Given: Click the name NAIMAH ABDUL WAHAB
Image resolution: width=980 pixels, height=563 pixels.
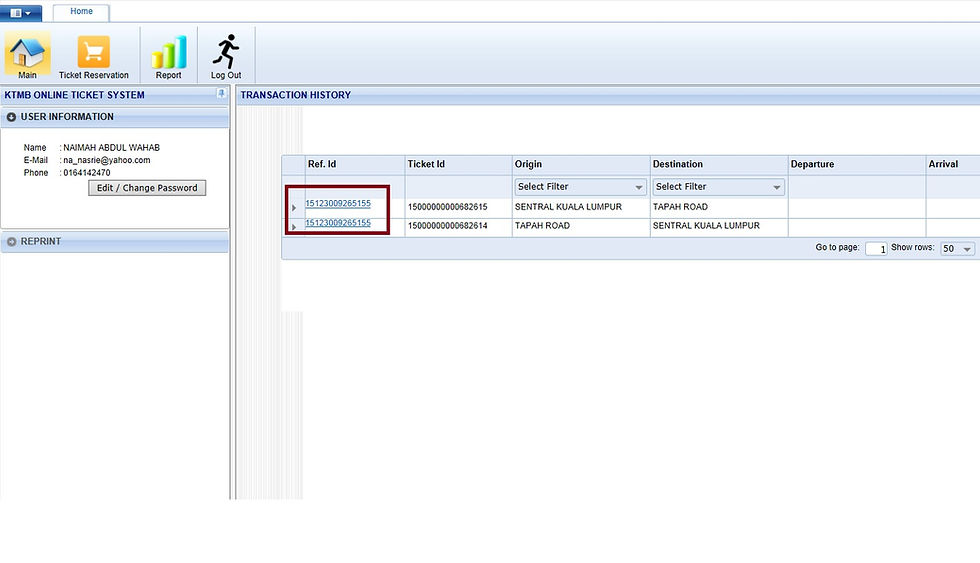Looking at the screenshot, I should 111,147.
